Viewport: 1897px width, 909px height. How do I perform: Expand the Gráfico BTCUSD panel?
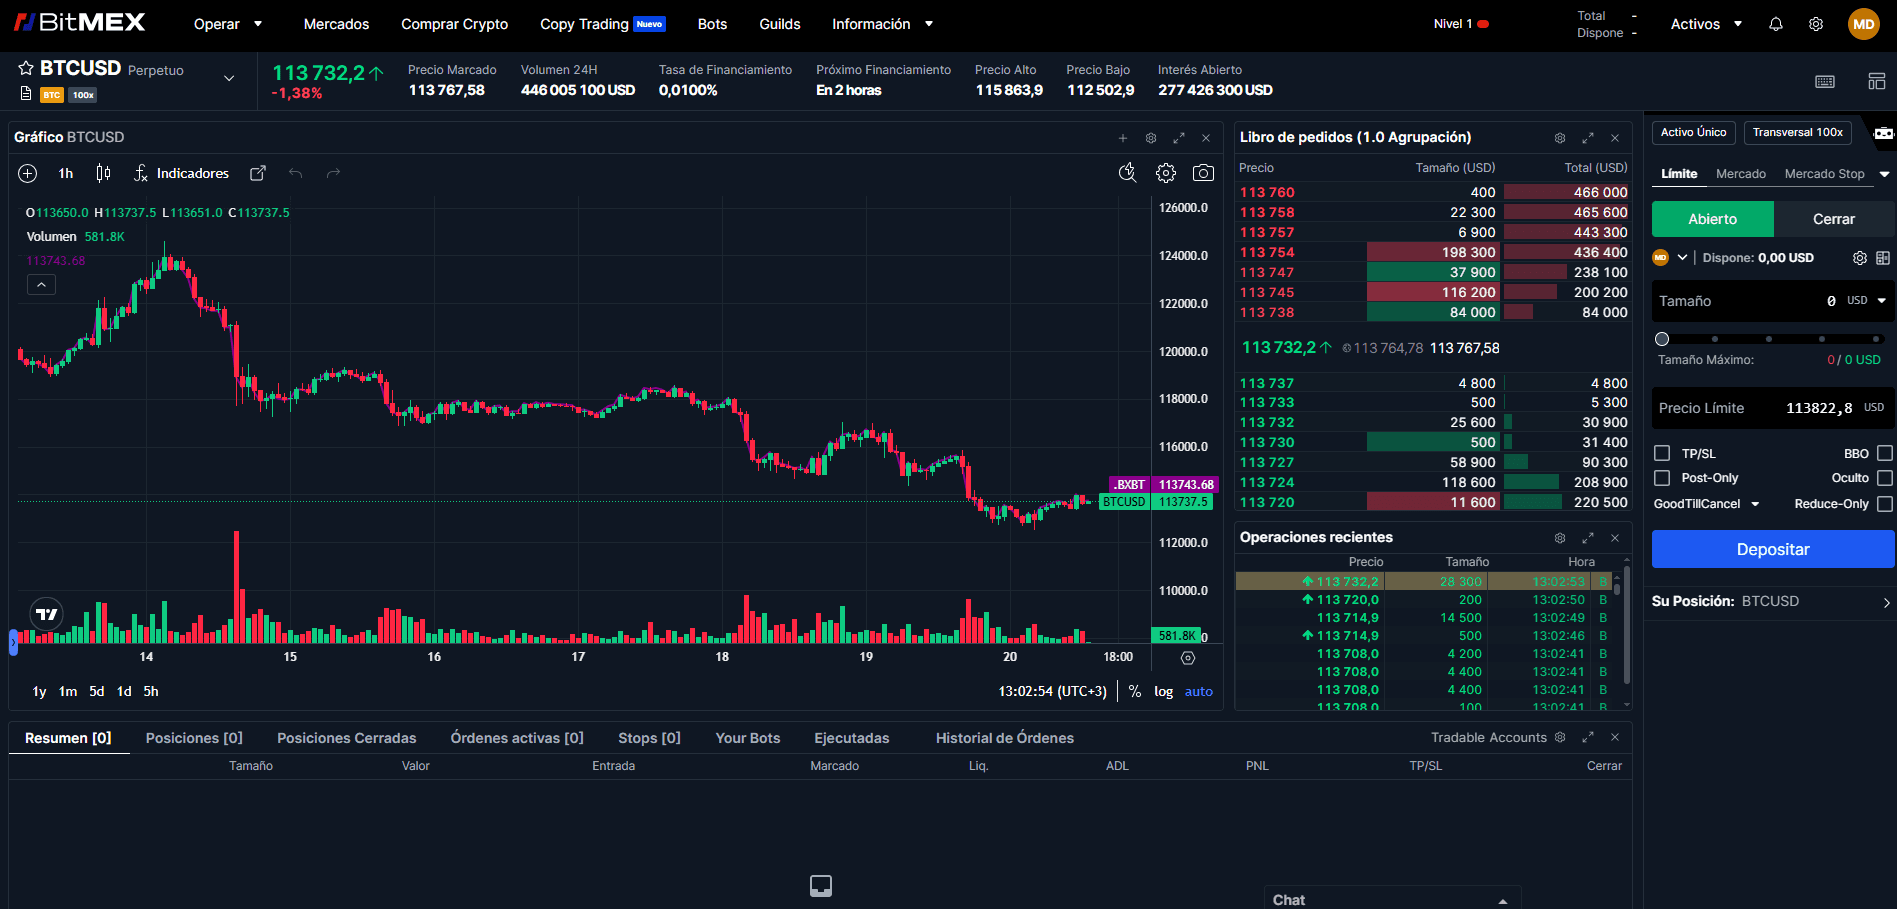(1179, 138)
